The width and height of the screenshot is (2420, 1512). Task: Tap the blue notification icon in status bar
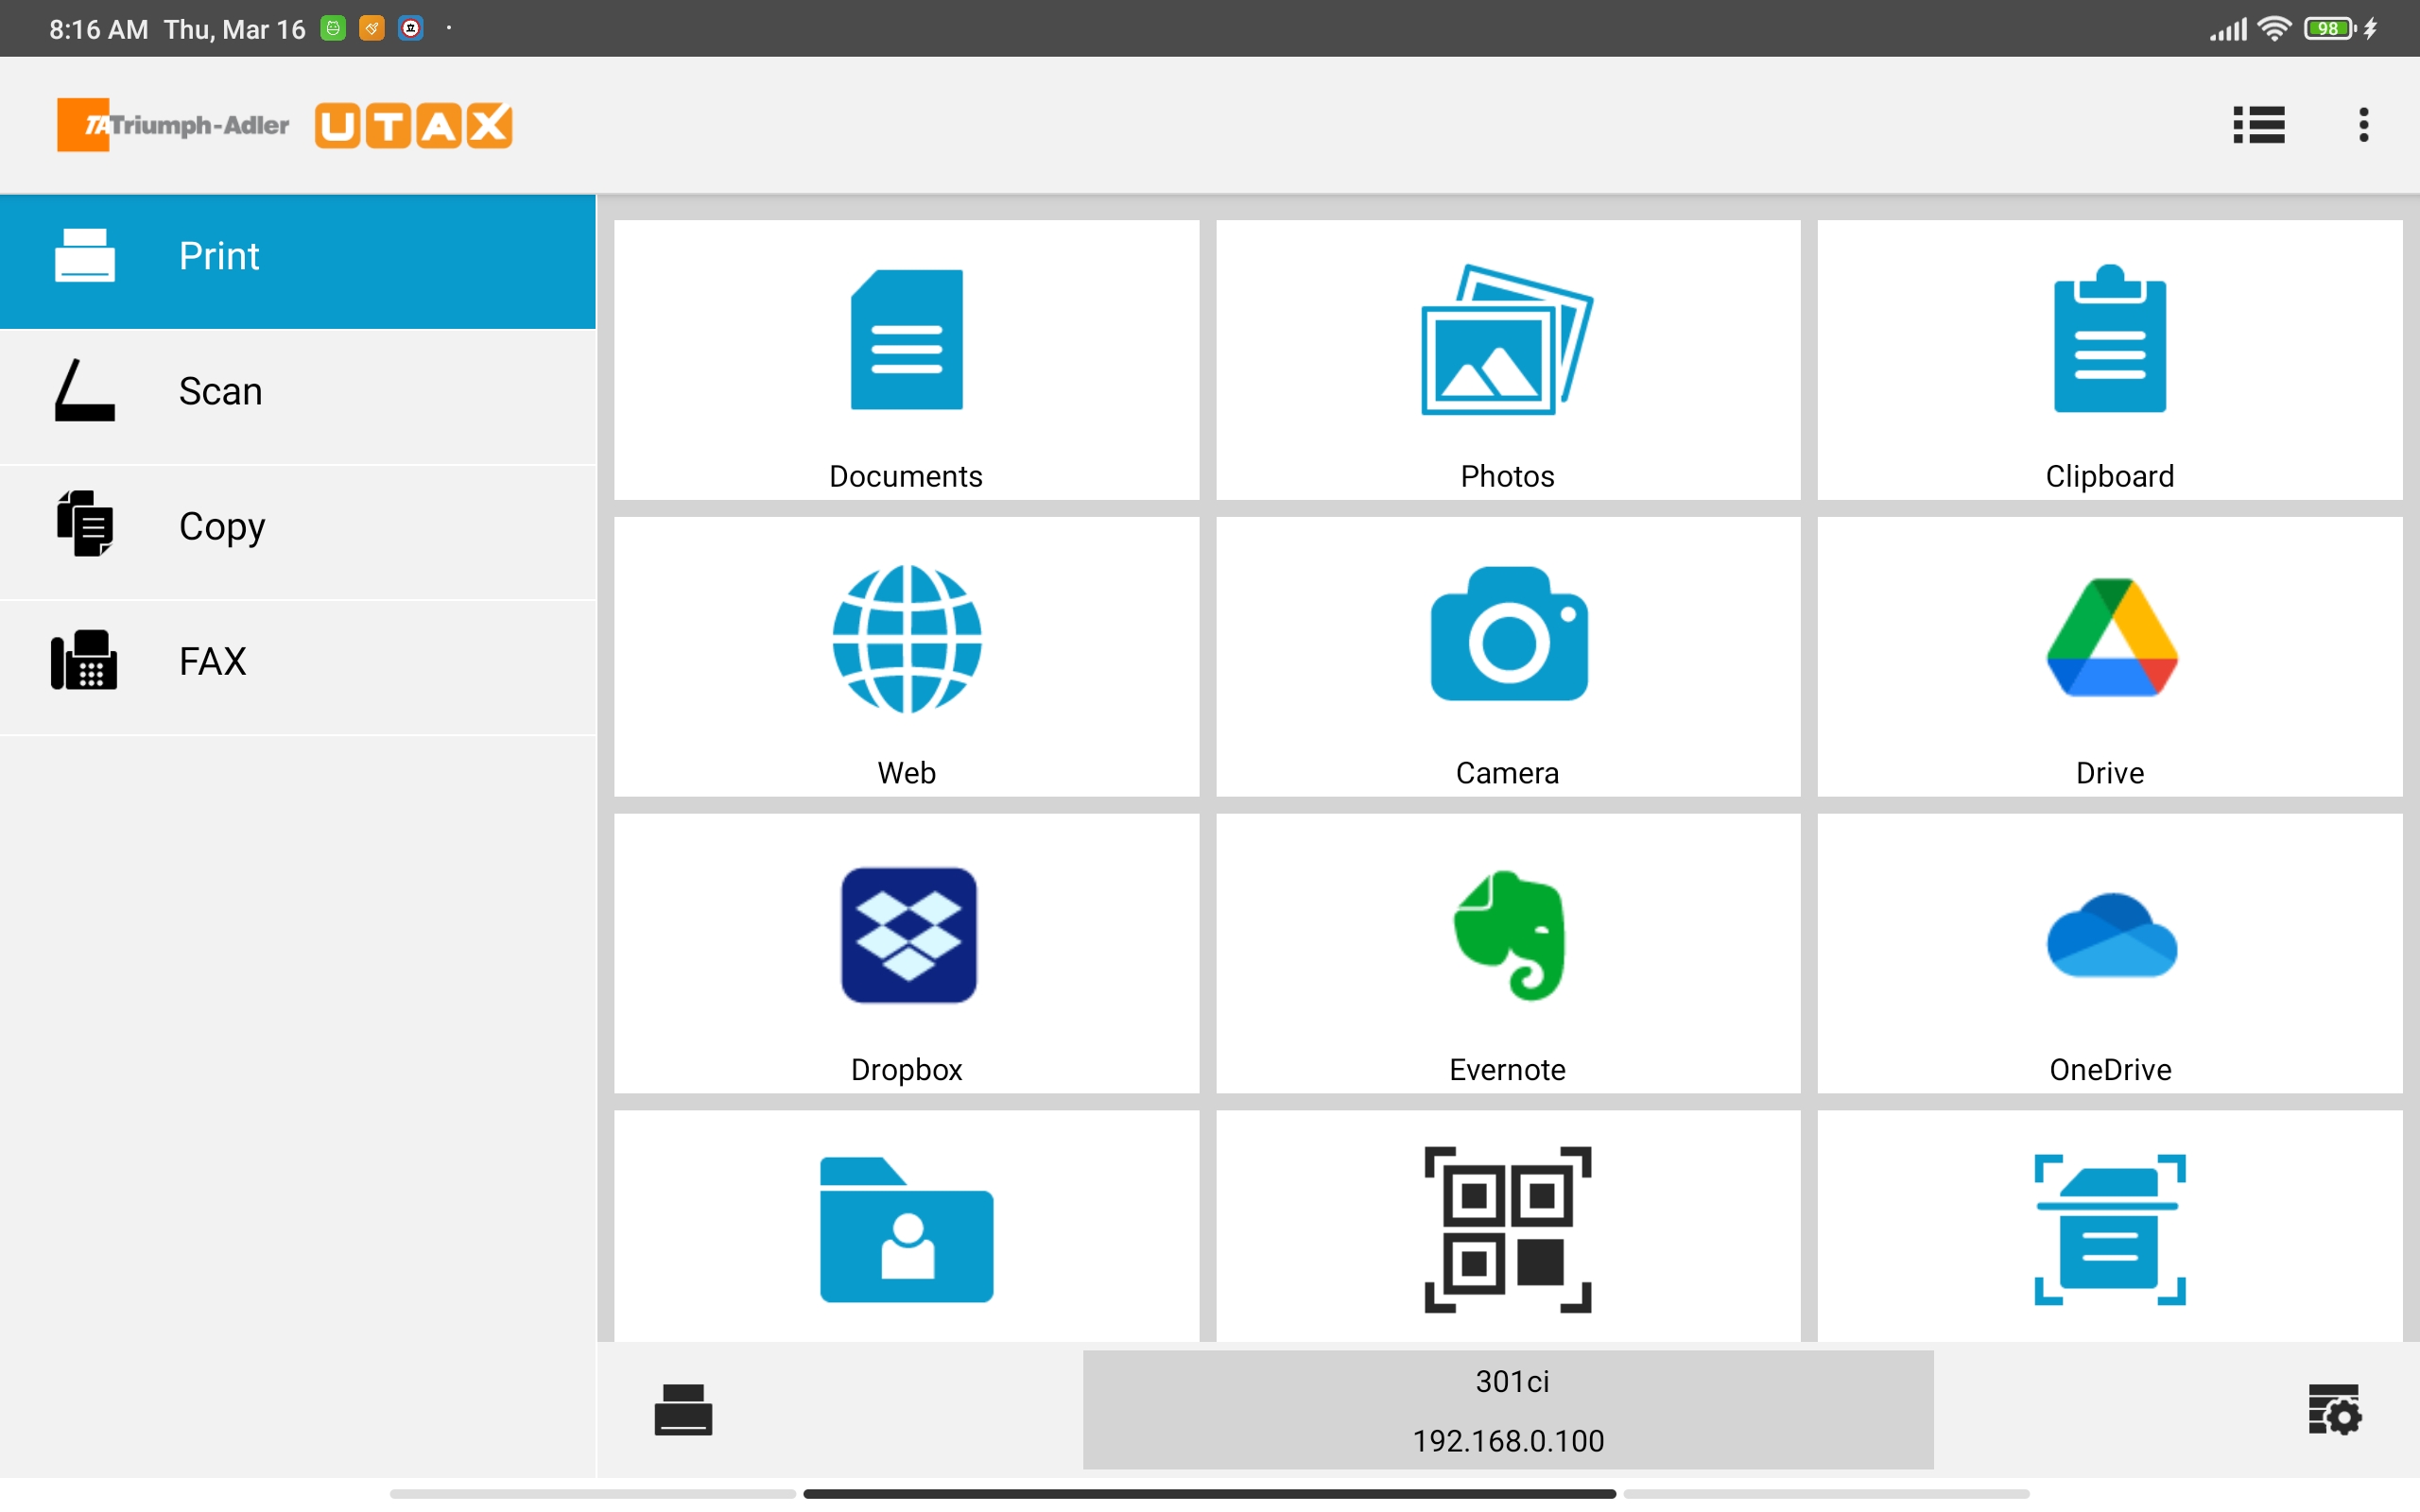point(411,28)
